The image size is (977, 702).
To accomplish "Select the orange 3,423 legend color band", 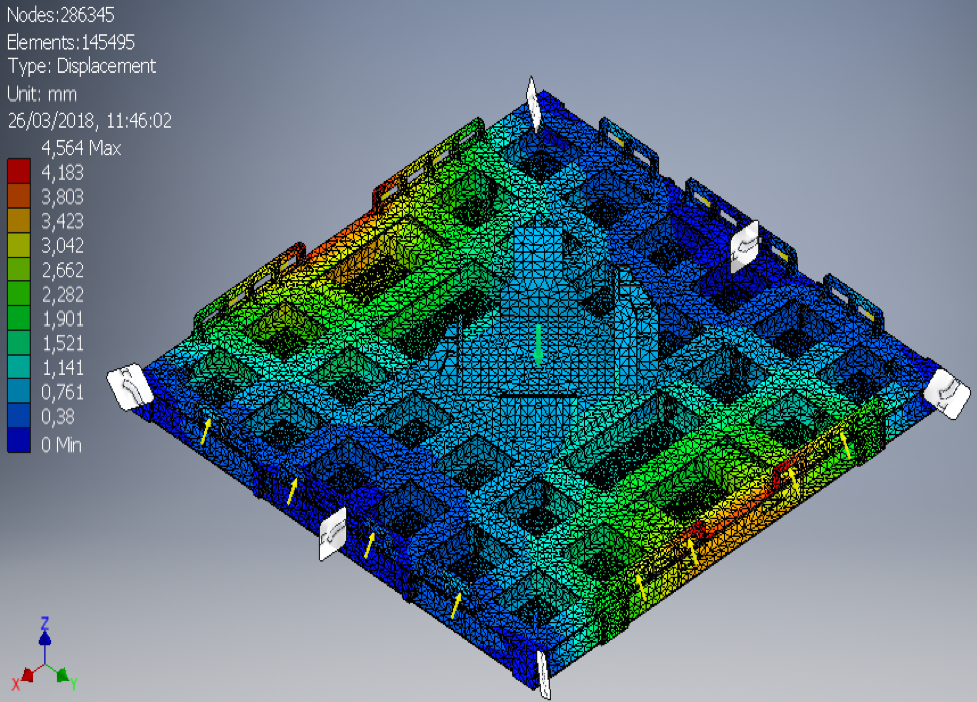I will [20, 220].
